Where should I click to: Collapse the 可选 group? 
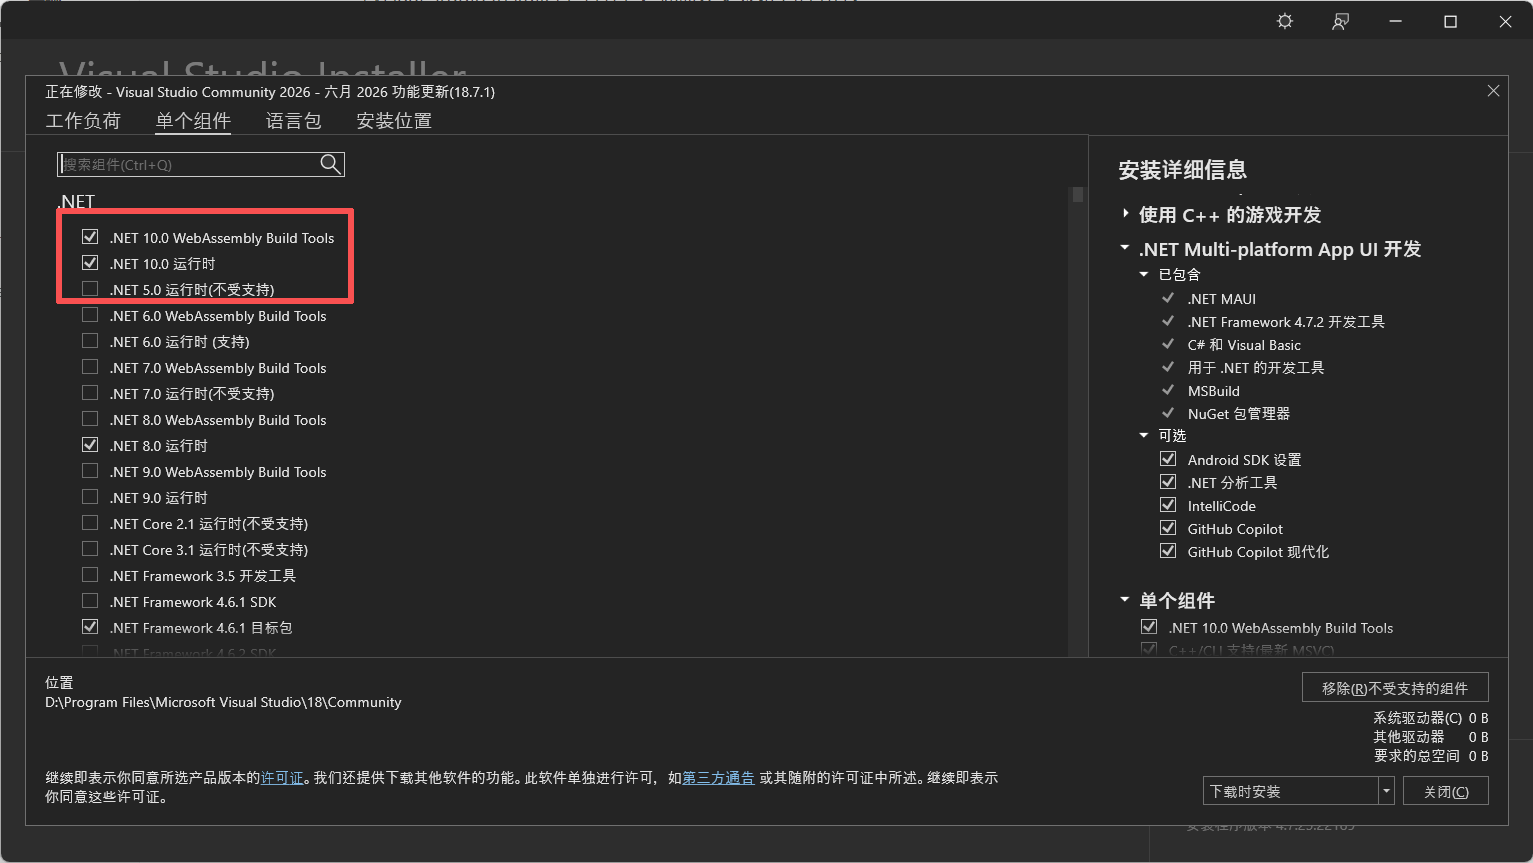coord(1144,435)
